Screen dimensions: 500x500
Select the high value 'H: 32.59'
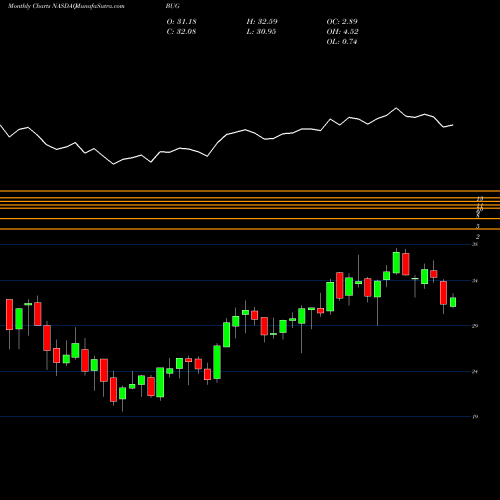pyautogui.click(x=262, y=21)
